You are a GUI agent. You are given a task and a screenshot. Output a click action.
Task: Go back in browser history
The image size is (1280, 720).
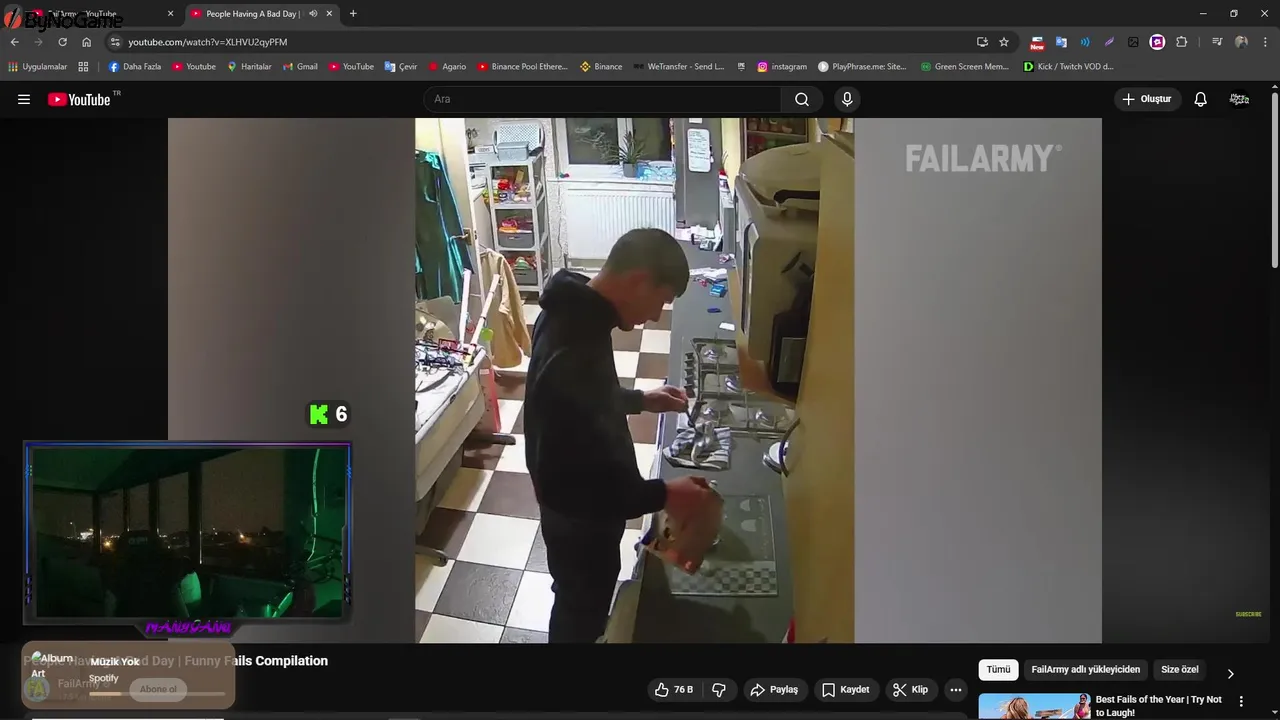(x=15, y=42)
